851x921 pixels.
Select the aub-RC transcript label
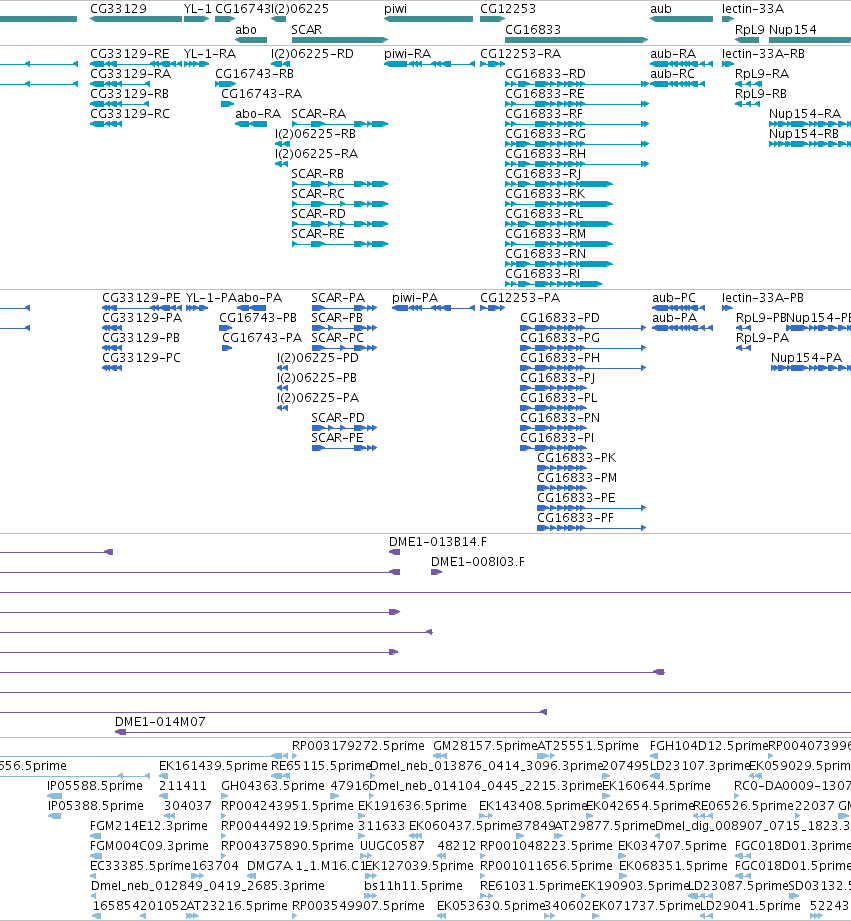click(x=672, y=73)
